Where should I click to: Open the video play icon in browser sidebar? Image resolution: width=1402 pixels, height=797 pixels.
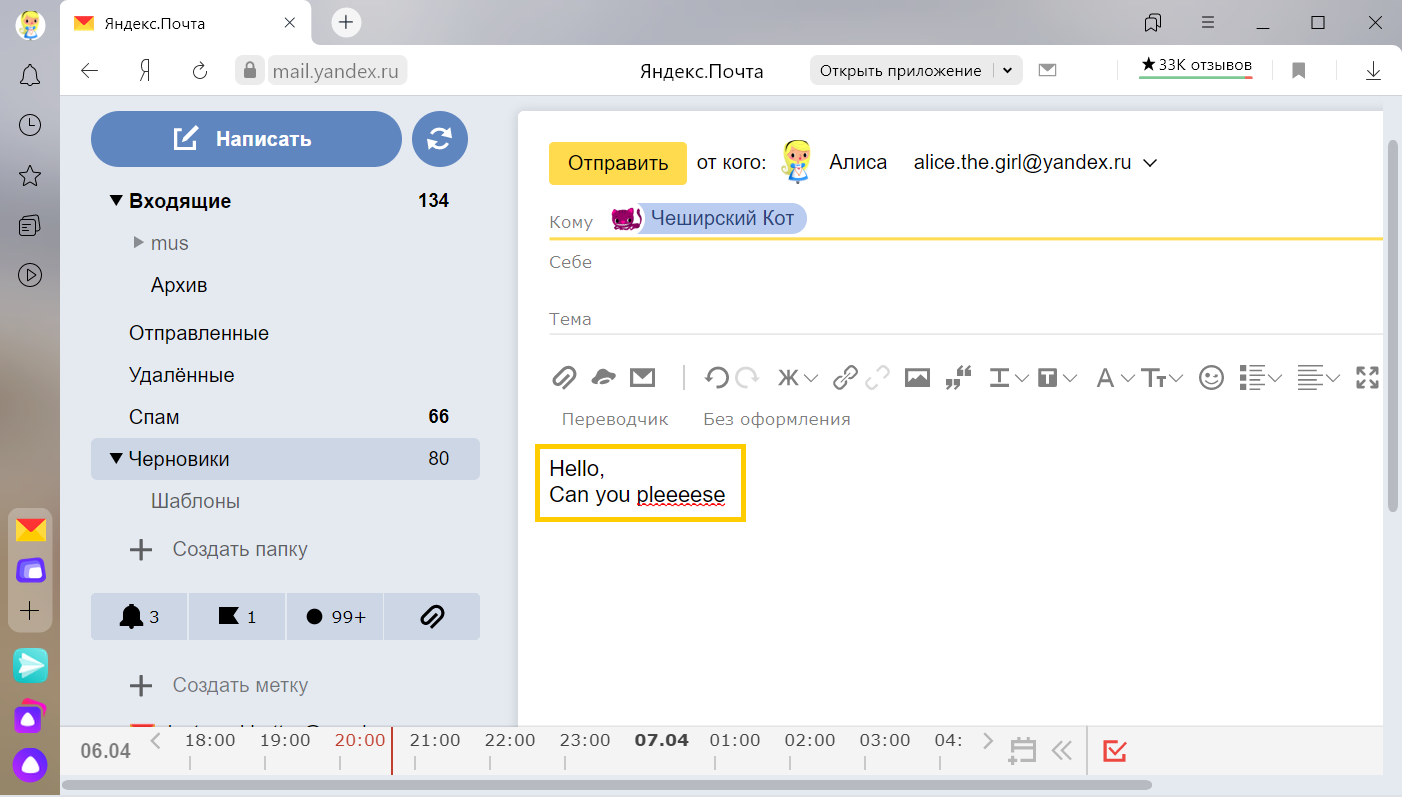click(x=30, y=274)
